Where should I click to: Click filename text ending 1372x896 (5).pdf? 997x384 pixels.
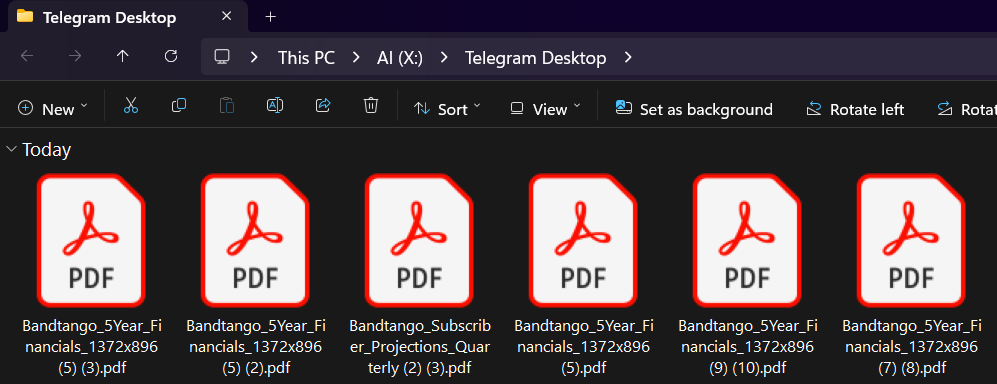(x=584, y=347)
